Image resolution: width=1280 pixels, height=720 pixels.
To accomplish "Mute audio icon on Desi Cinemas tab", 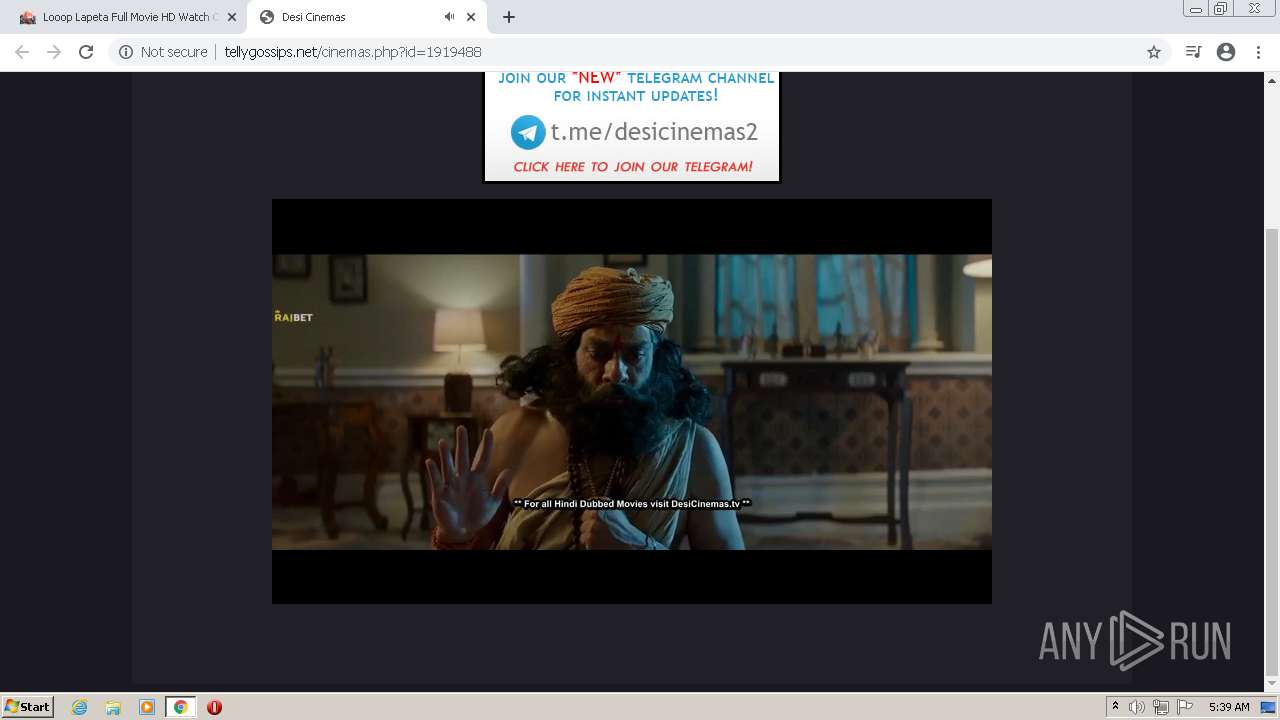I will pos(449,17).
